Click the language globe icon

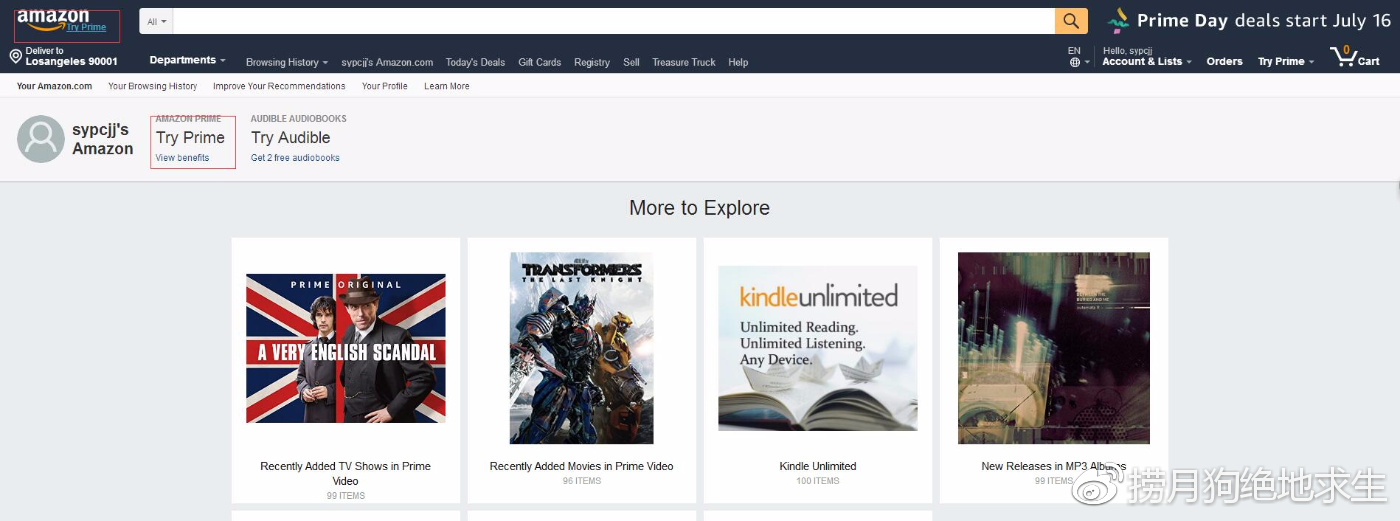1074,62
